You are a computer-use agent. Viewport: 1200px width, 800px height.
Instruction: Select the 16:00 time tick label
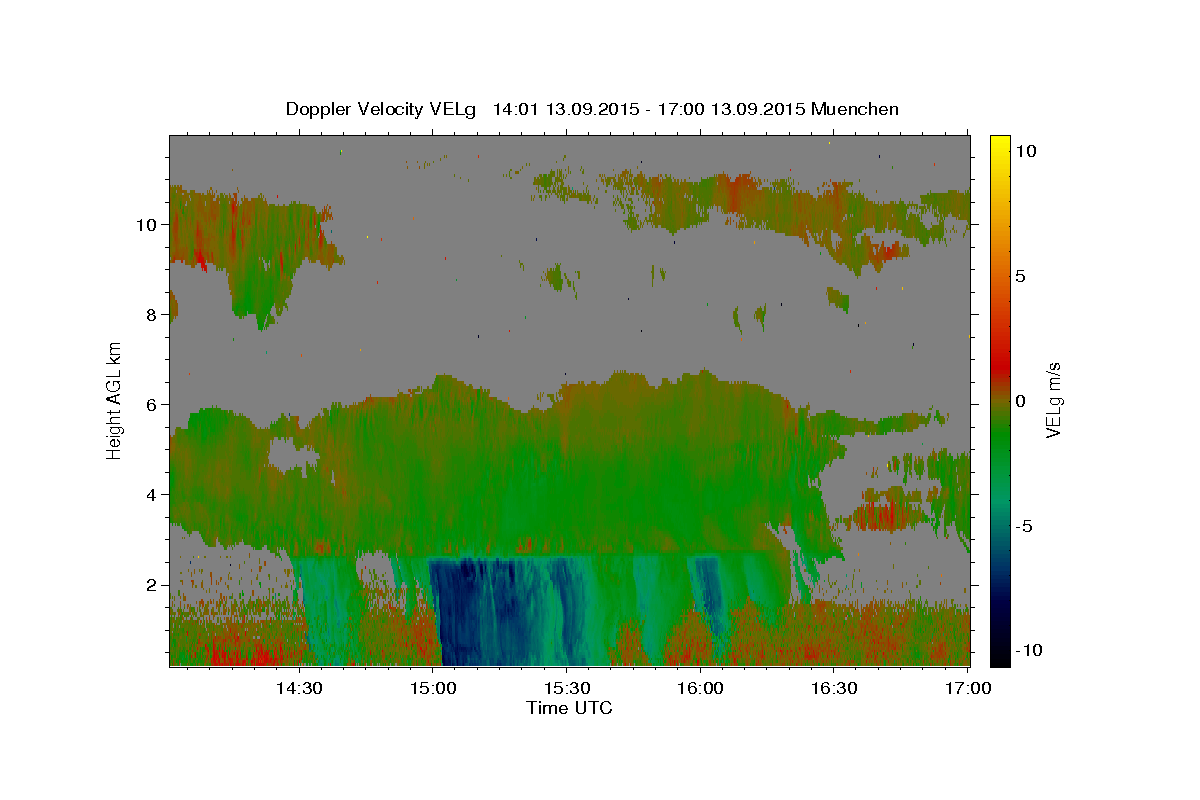click(x=700, y=688)
